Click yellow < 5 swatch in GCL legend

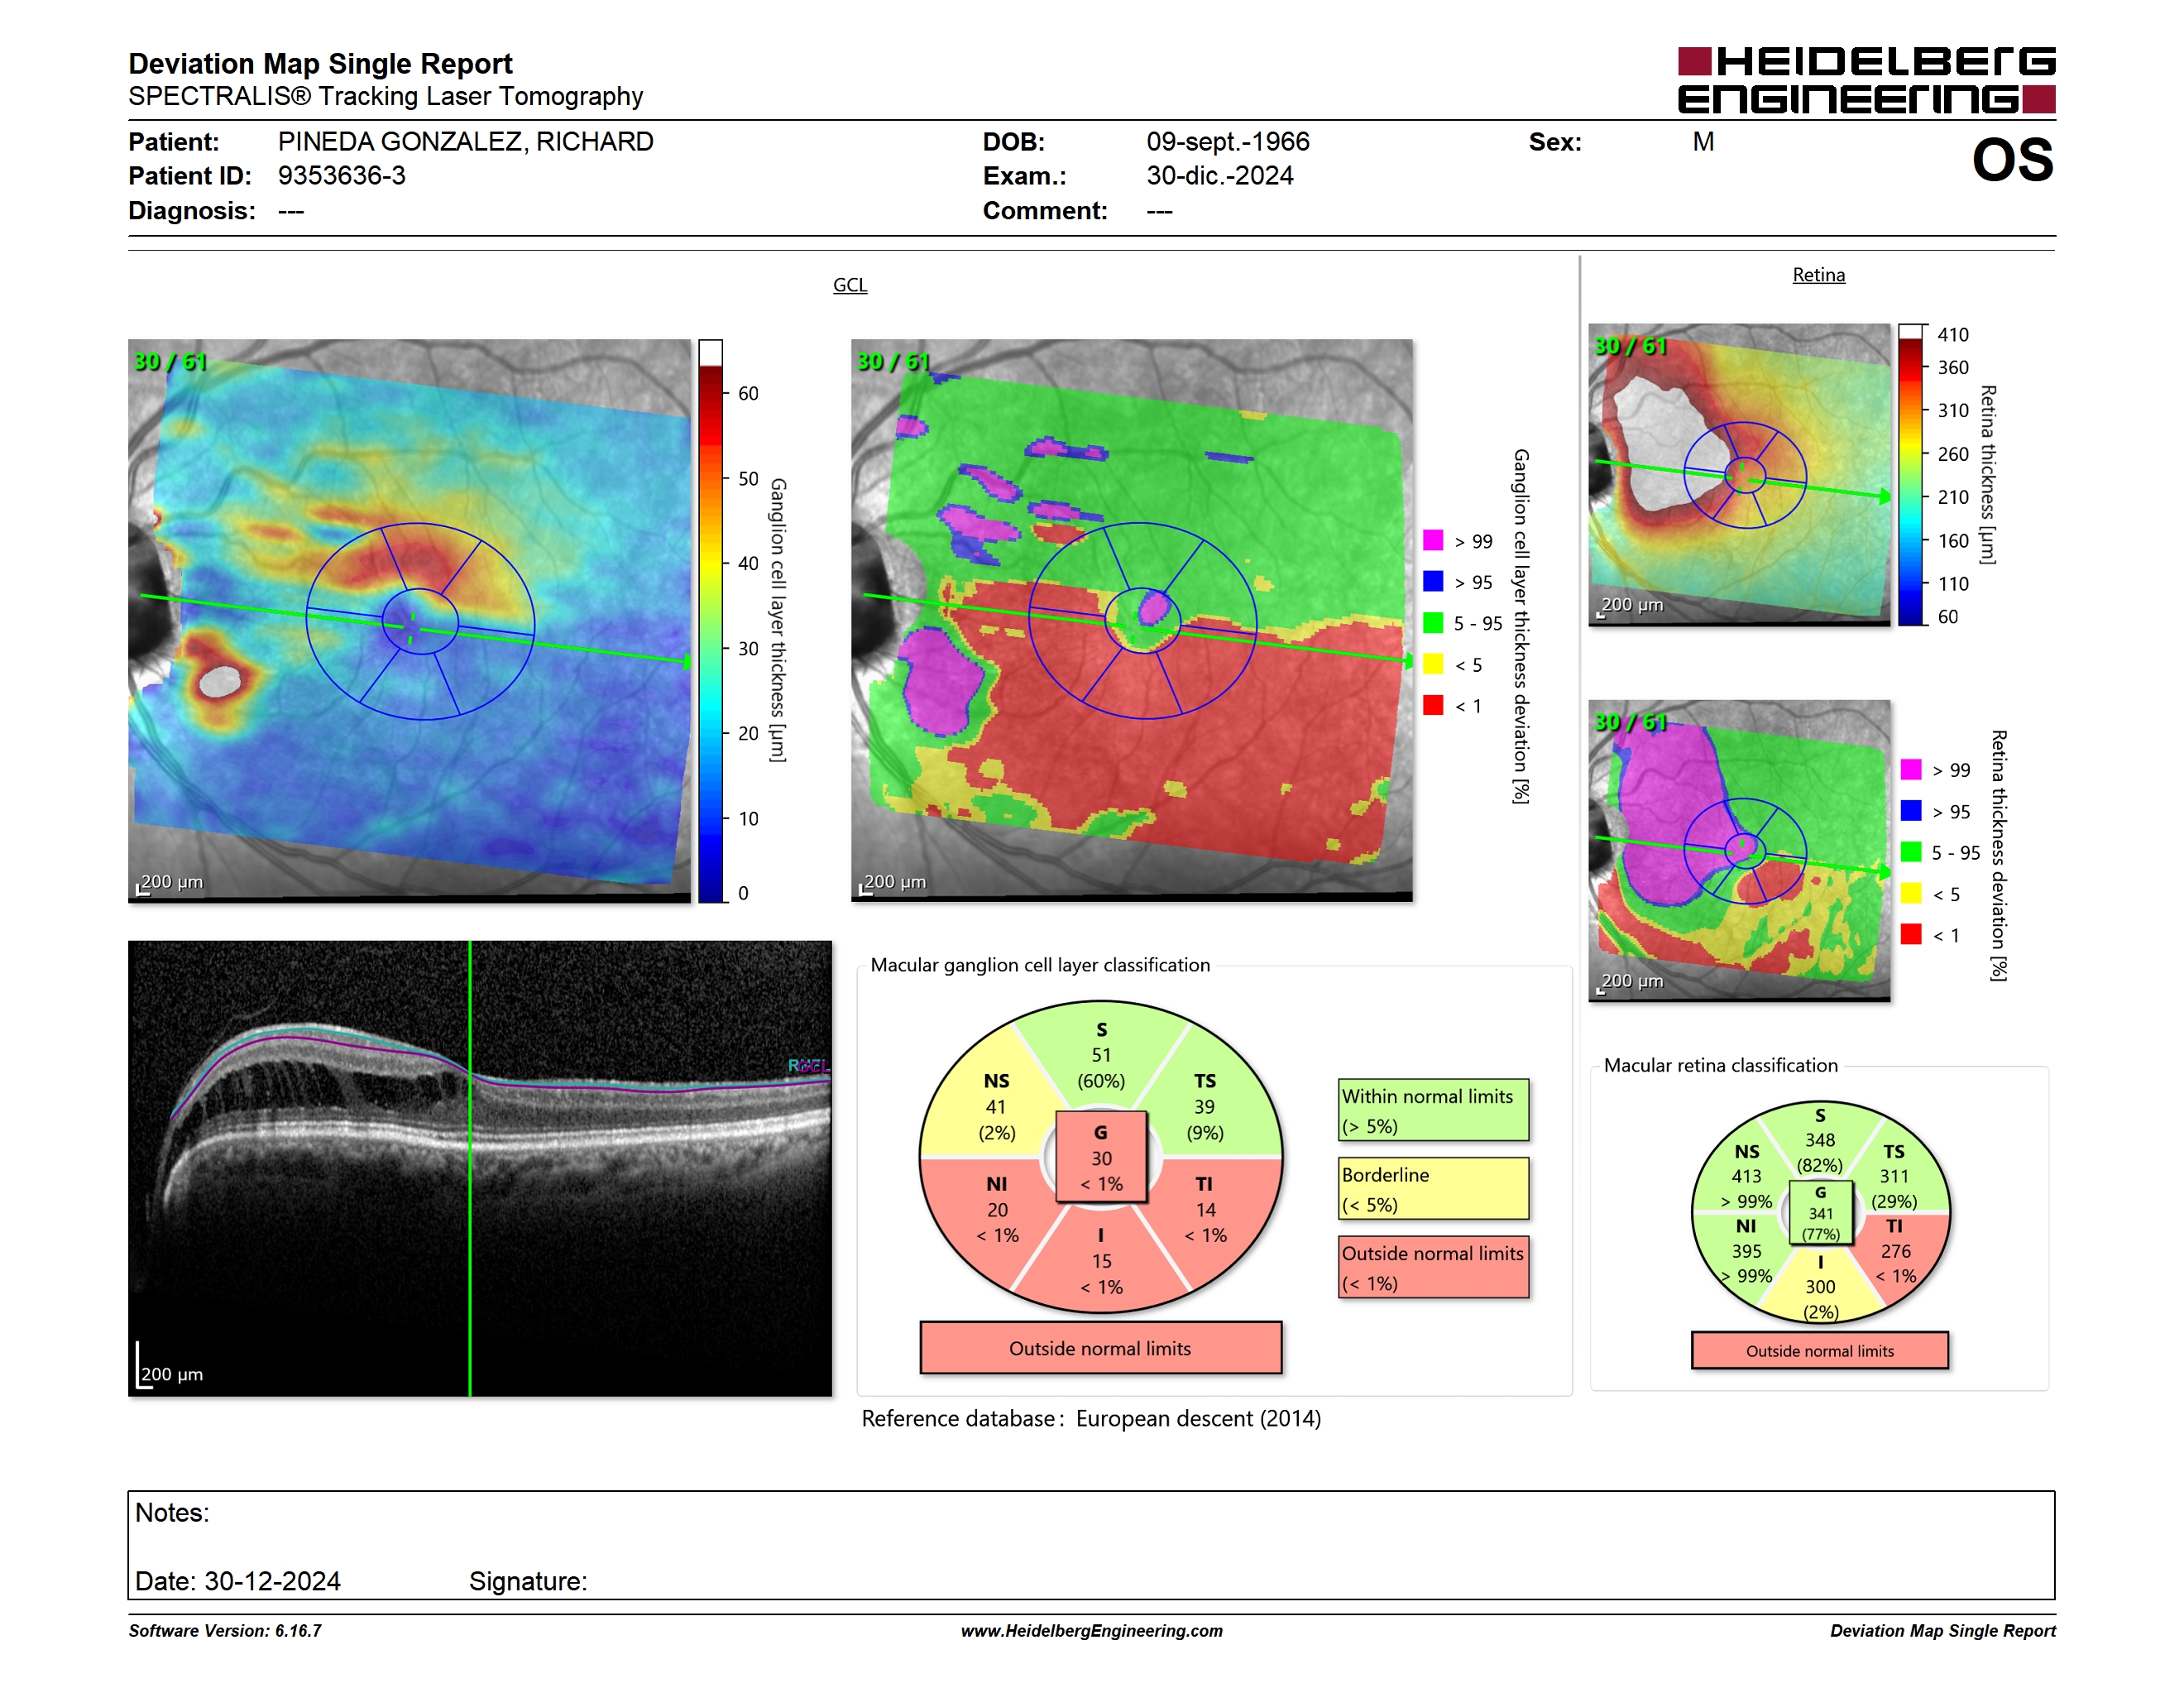click(x=1433, y=664)
